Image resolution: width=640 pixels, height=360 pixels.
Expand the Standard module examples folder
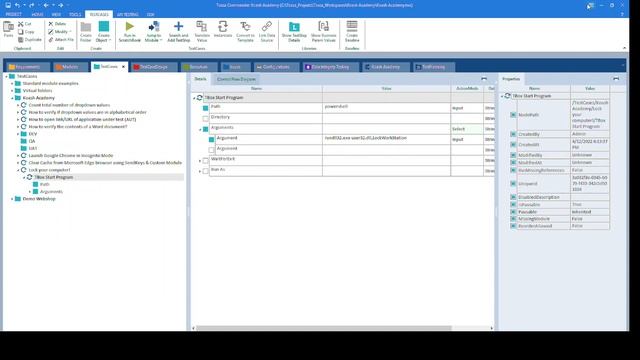pos(12,83)
